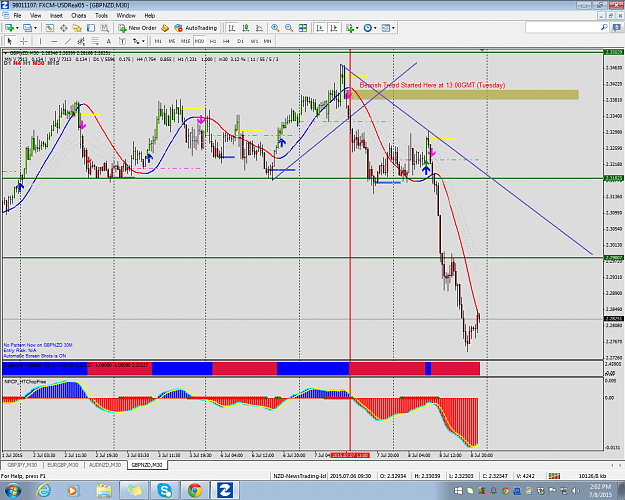Expand the periodicity clock dropdown
Image resolution: width=625 pixels, height=500 pixels.
[x=375, y=28]
